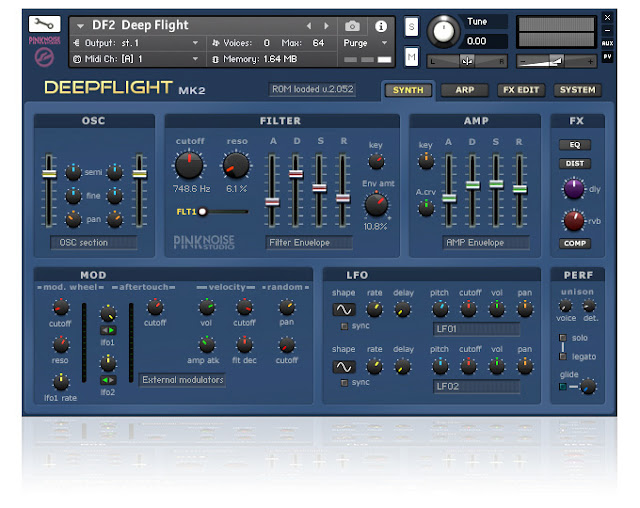Image resolution: width=640 pixels, height=508 pixels.
Task: Toggle the EQ effect button
Action: tap(575, 144)
